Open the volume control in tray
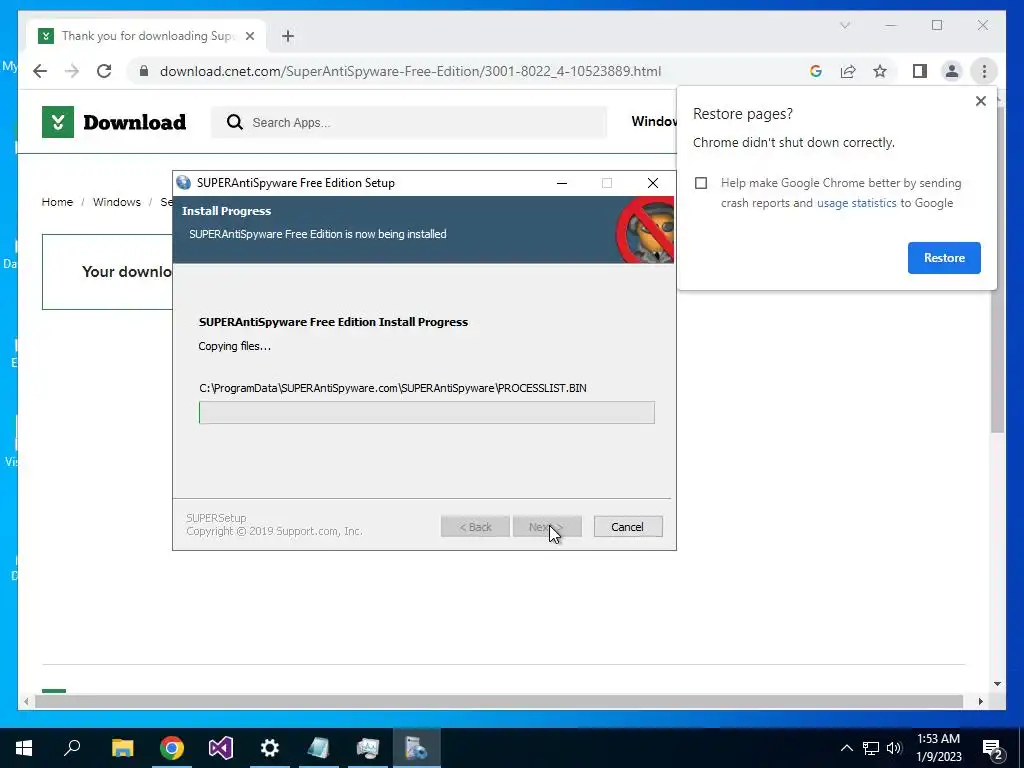 894,748
